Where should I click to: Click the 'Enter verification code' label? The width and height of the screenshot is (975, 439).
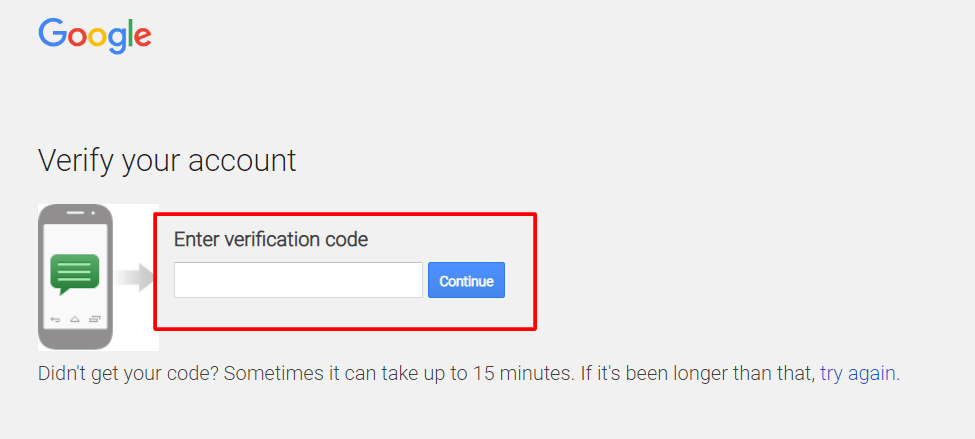(271, 240)
